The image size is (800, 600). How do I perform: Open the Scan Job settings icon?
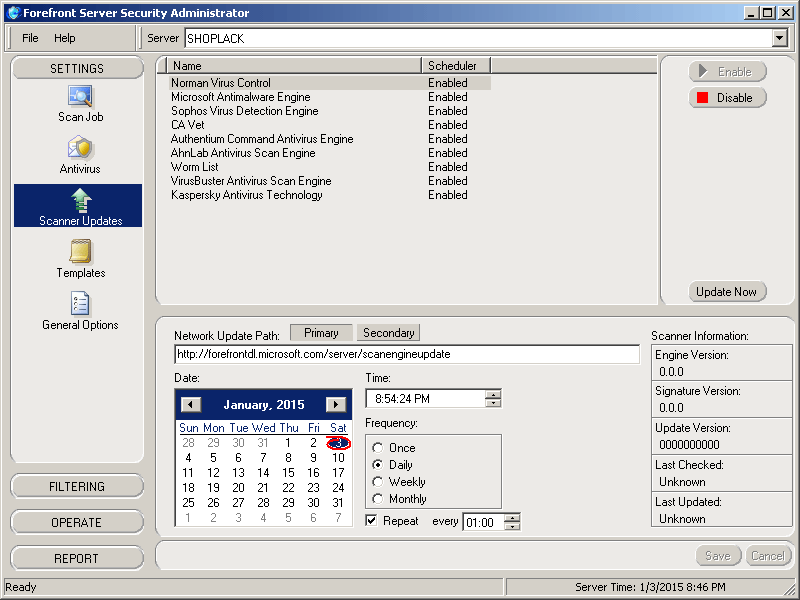[80, 104]
